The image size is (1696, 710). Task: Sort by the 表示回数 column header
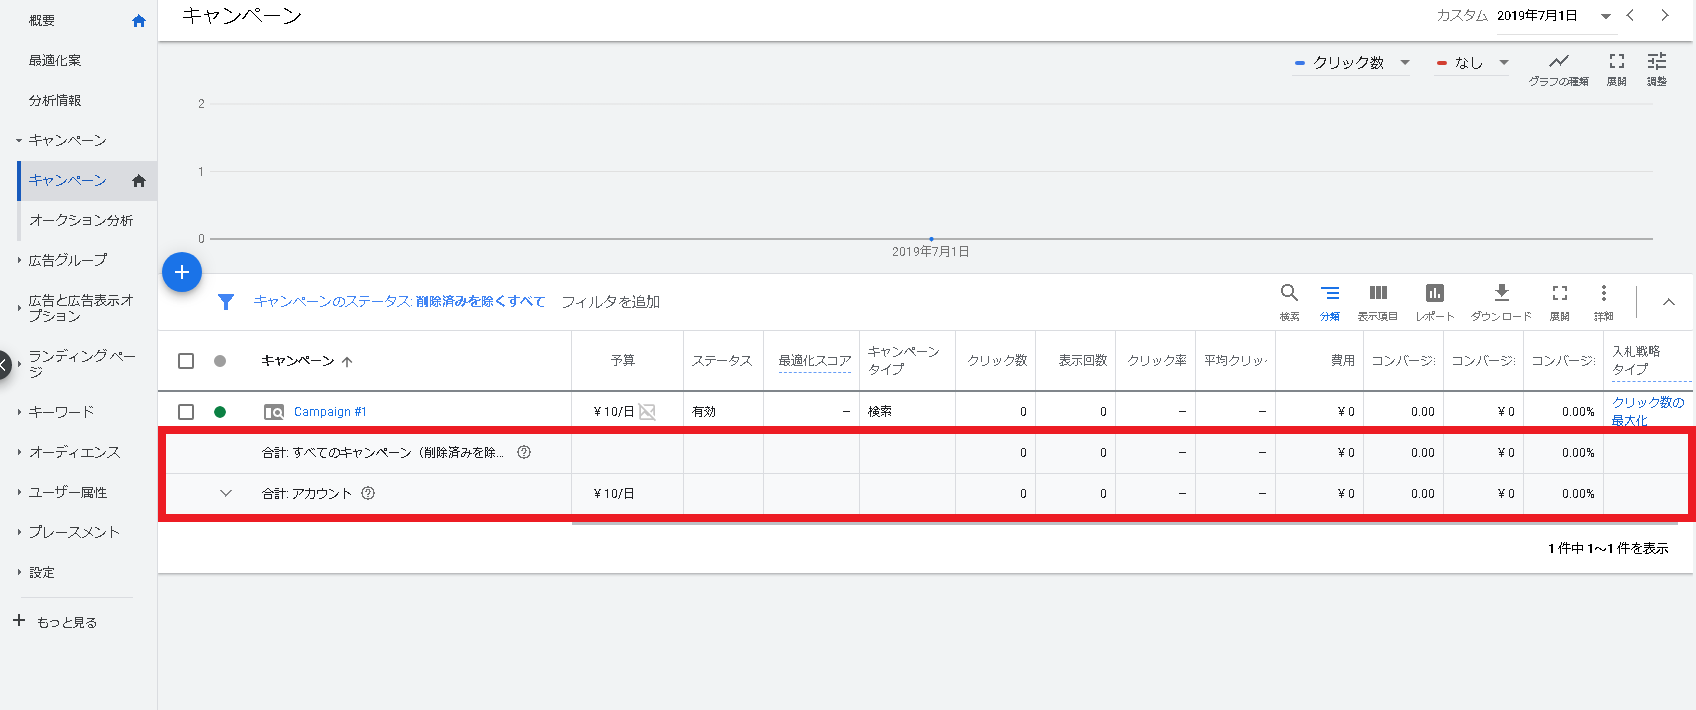(1083, 361)
